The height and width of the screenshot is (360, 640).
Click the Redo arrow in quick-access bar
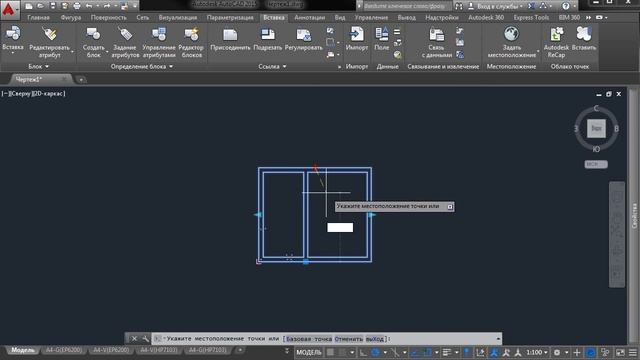[107, 6]
